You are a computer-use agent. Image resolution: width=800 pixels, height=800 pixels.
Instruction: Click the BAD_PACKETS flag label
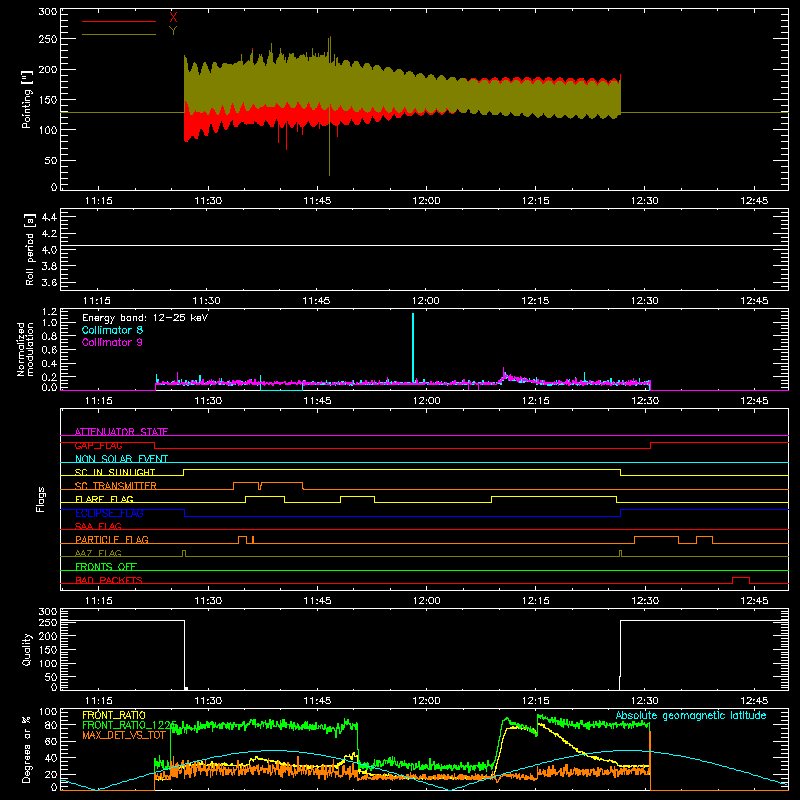109,580
